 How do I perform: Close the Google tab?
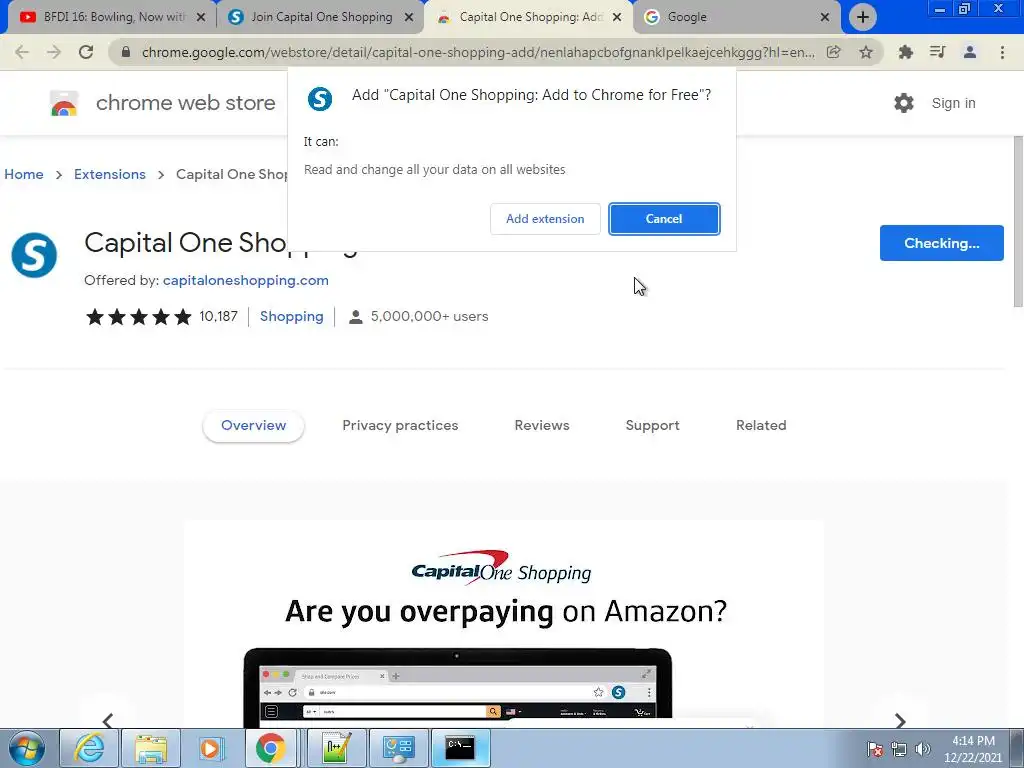pyautogui.click(x=825, y=18)
